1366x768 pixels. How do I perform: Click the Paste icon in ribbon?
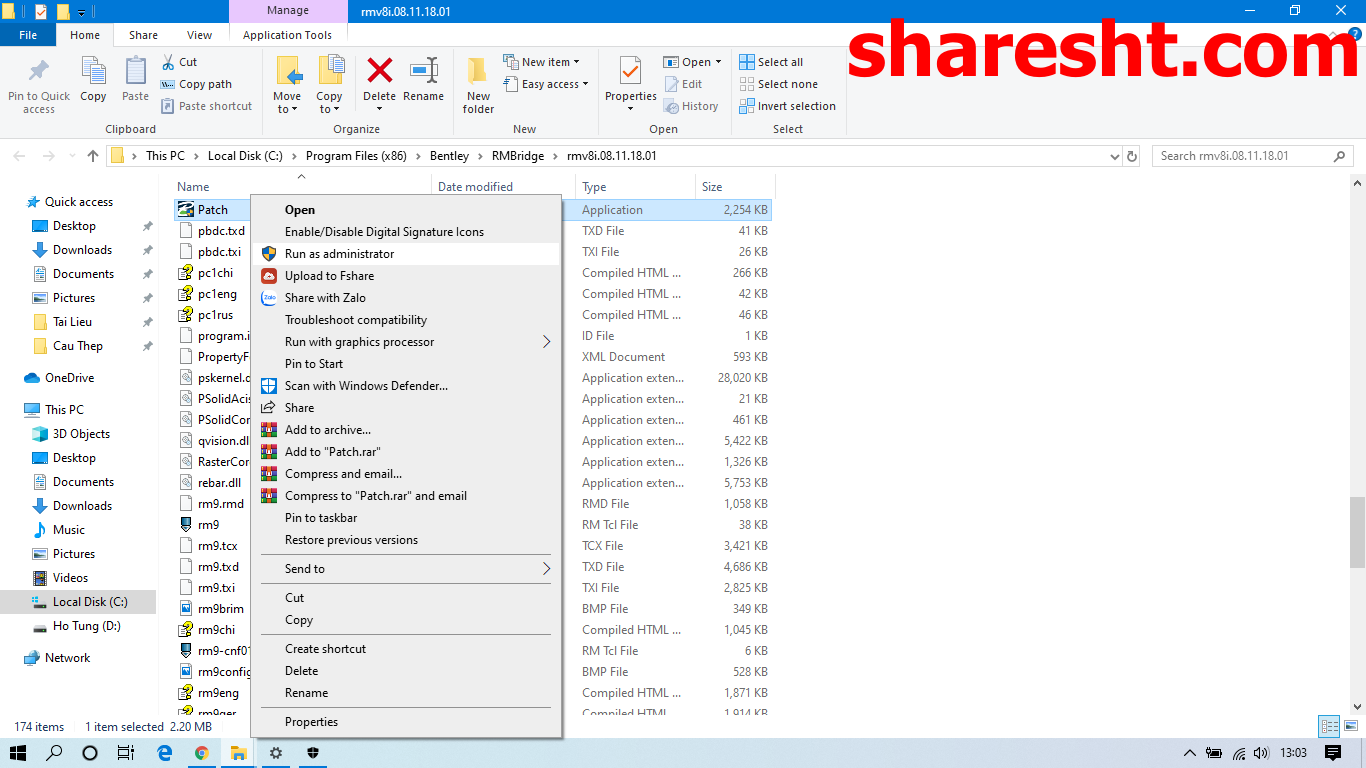click(135, 72)
